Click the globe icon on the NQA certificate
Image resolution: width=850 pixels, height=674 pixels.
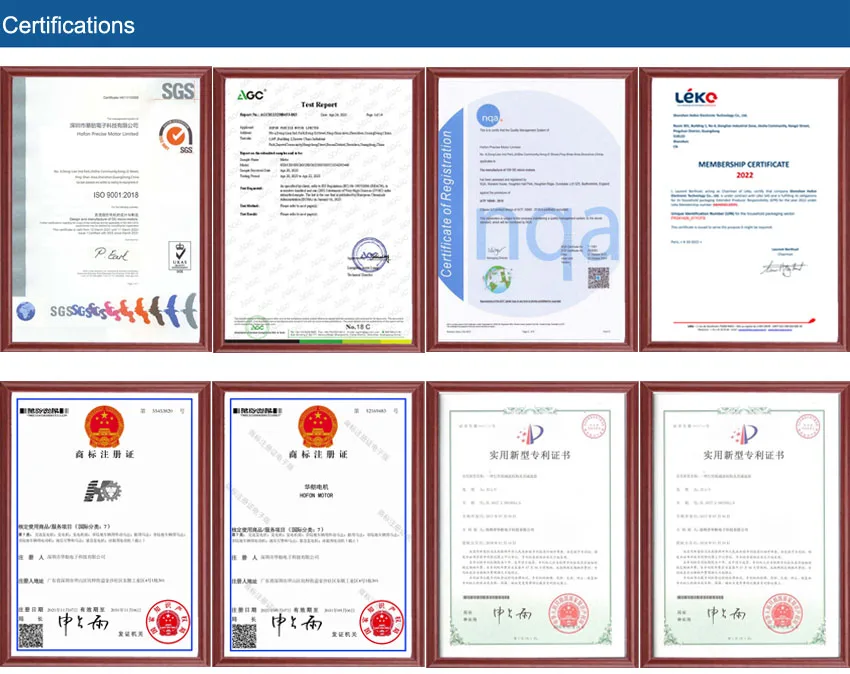click(498, 280)
